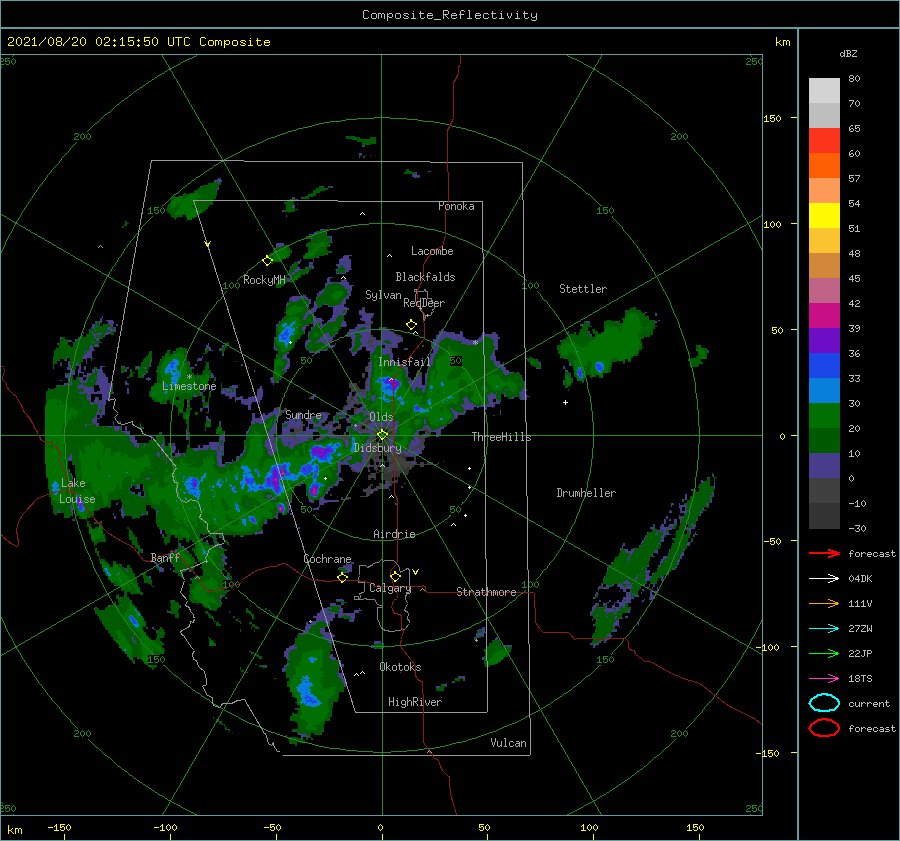
Task: Select the magenta swatch between 42 and 39
Action: click(x=824, y=315)
